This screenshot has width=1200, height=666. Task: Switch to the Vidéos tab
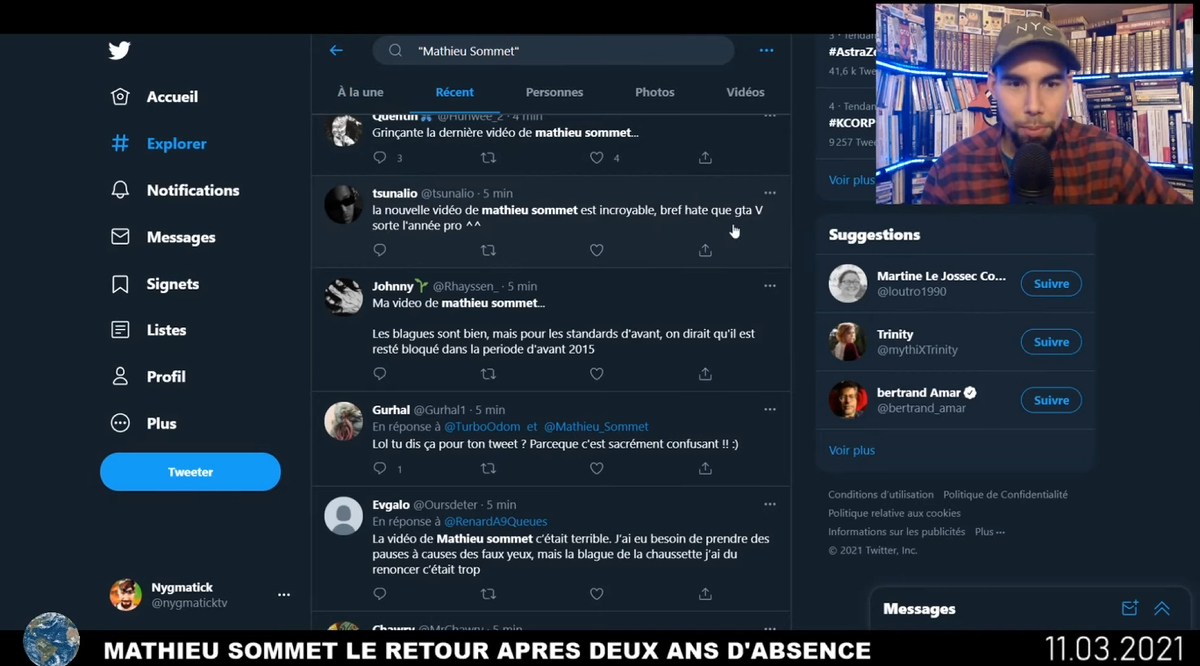pos(745,92)
